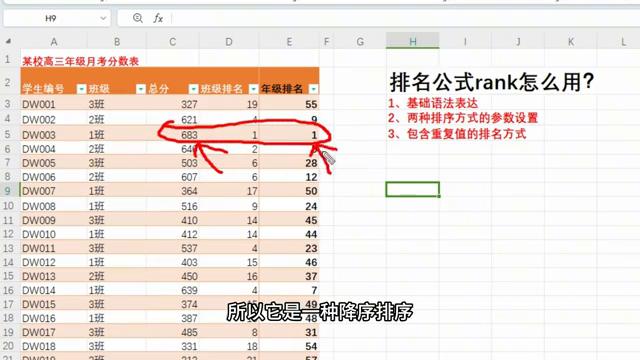Select row 16 header

8,290
